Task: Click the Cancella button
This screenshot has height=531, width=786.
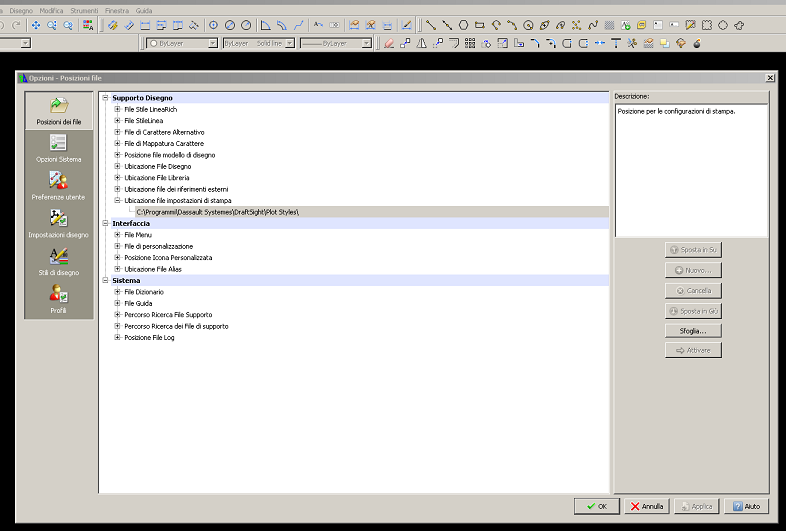Action: click(693, 290)
